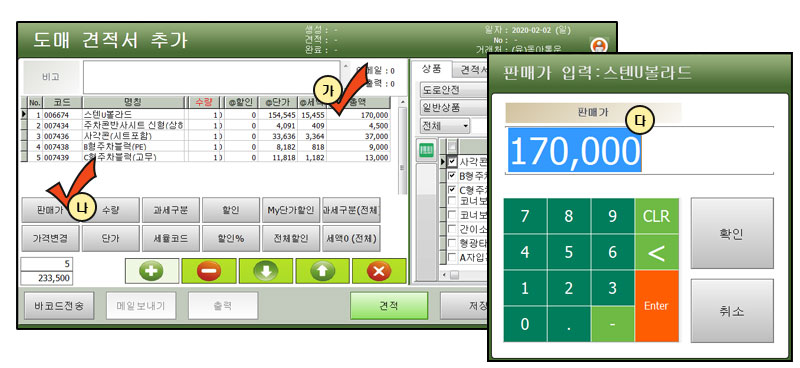Image resolution: width=800 pixels, height=368 pixels.
Task: Click the 과세구분 button
Action: point(171,210)
